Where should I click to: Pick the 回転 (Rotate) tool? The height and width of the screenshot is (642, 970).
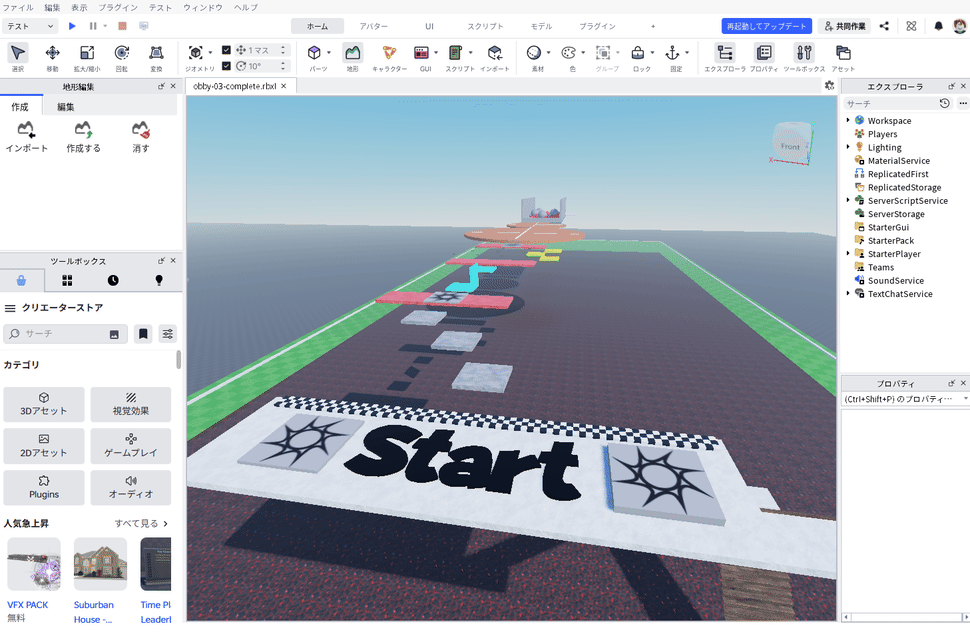(122, 53)
